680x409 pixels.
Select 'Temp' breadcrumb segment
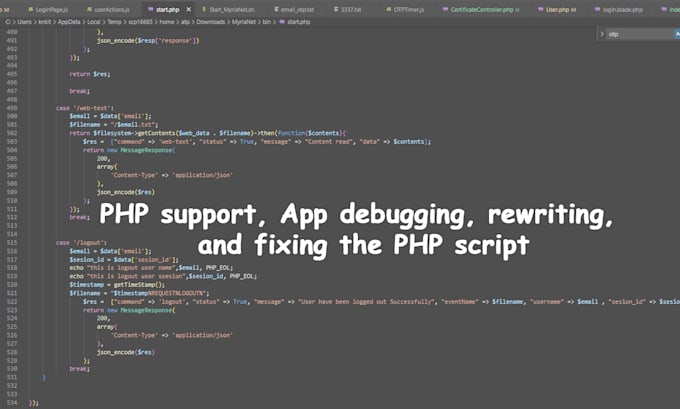(114, 22)
